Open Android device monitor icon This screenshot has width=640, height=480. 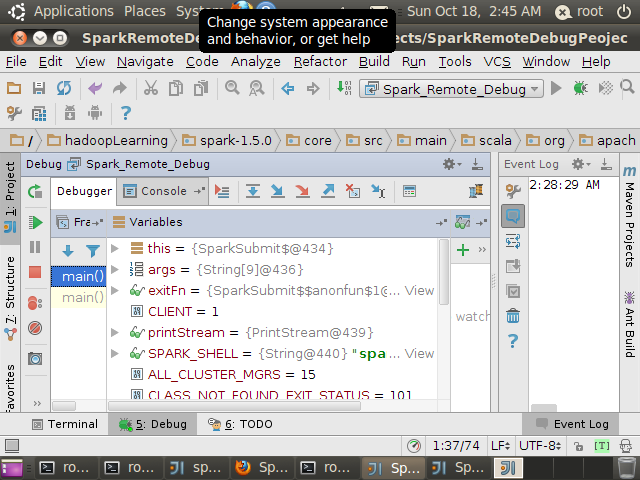pos(95,113)
